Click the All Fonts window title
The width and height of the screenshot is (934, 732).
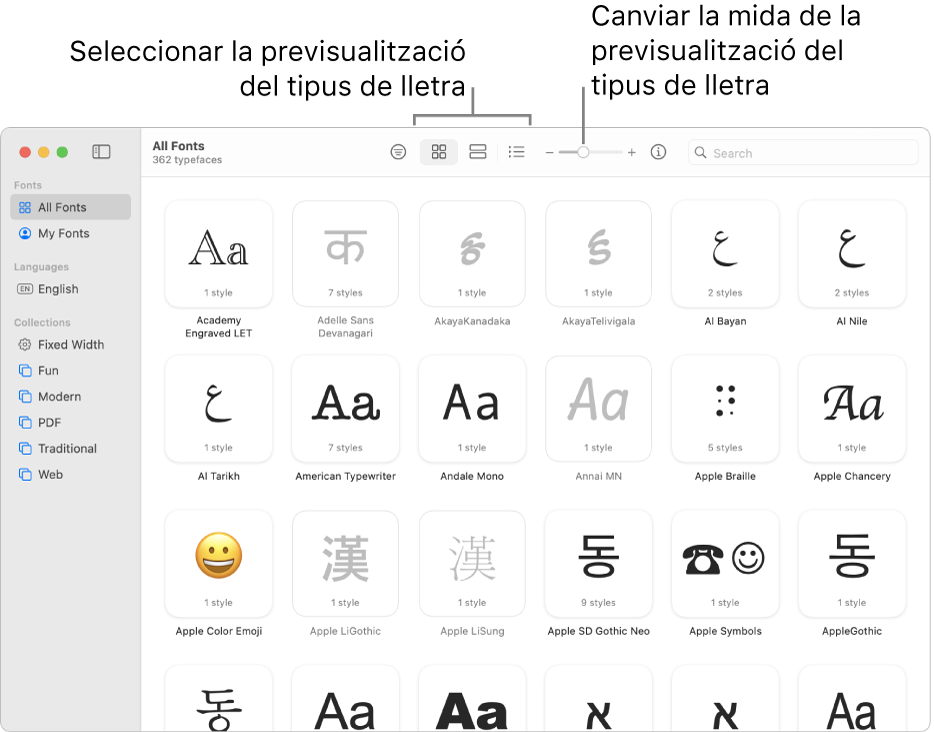pyautogui.click(x=178, y=146)
